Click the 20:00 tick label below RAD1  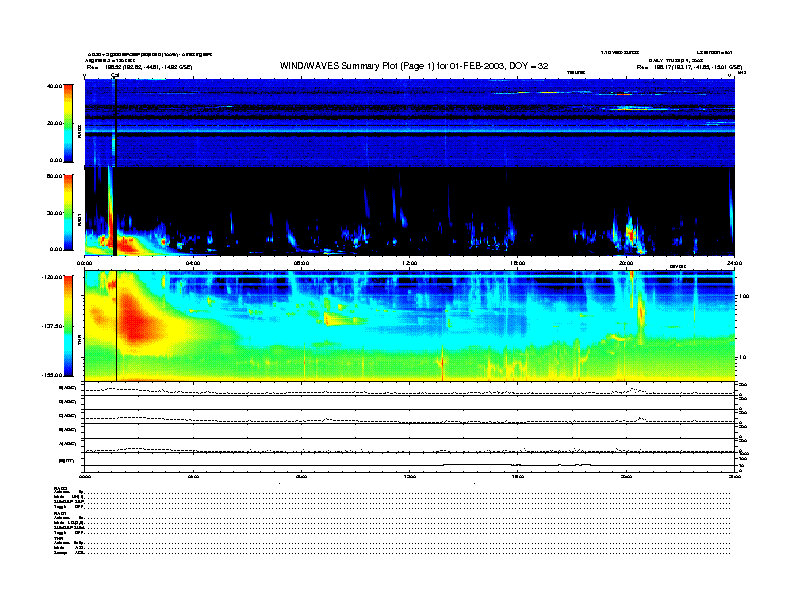[x=626, y=263]
